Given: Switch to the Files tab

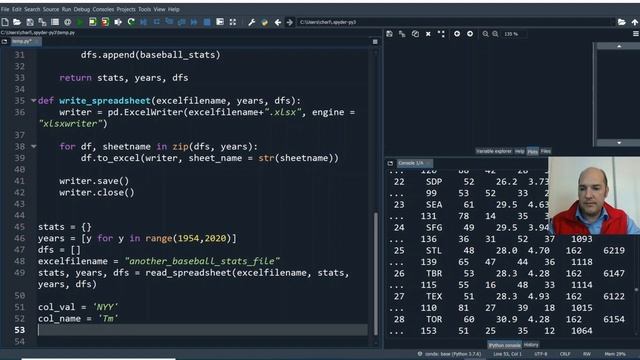Looking at the screenshot, I should pos(546,151).
